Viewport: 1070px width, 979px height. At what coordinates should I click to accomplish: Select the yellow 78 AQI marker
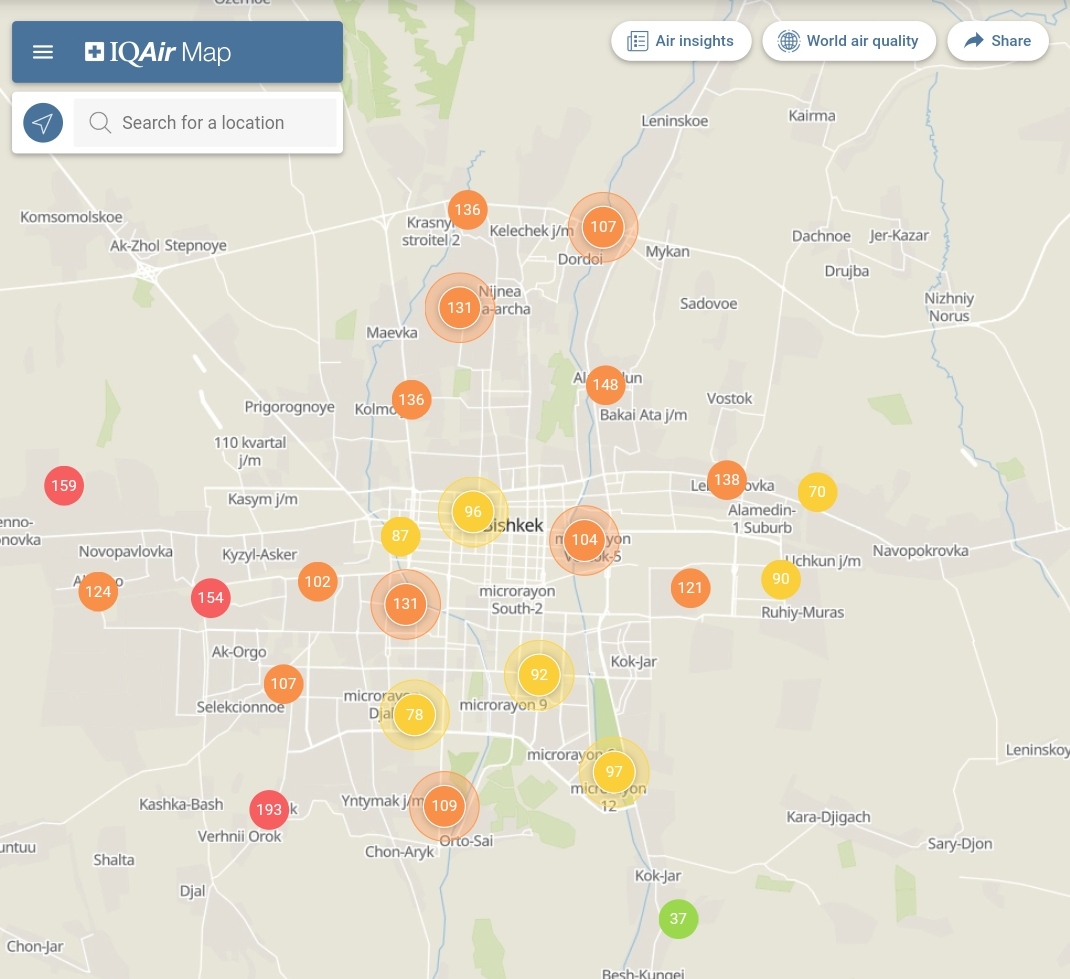pos(414,715)
